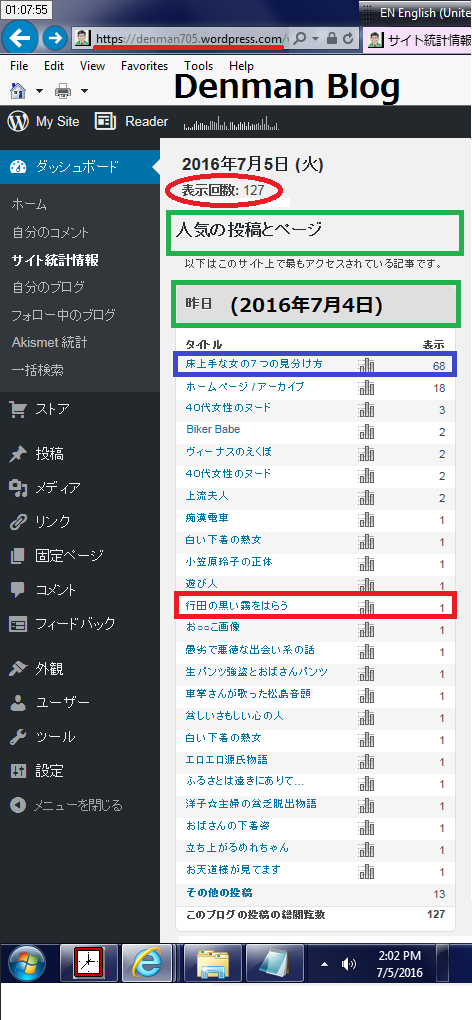Open その他の投稿 link
Screen dimensions: 472x1020
tap(219, 892)
